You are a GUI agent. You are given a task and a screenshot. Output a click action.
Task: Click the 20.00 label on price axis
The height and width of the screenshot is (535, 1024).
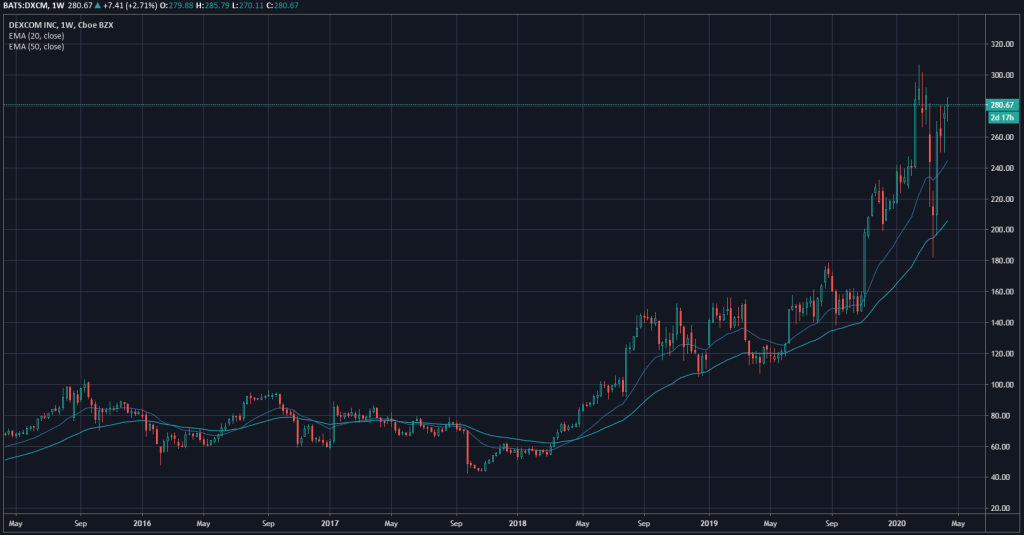click(x=1001, y=509)
